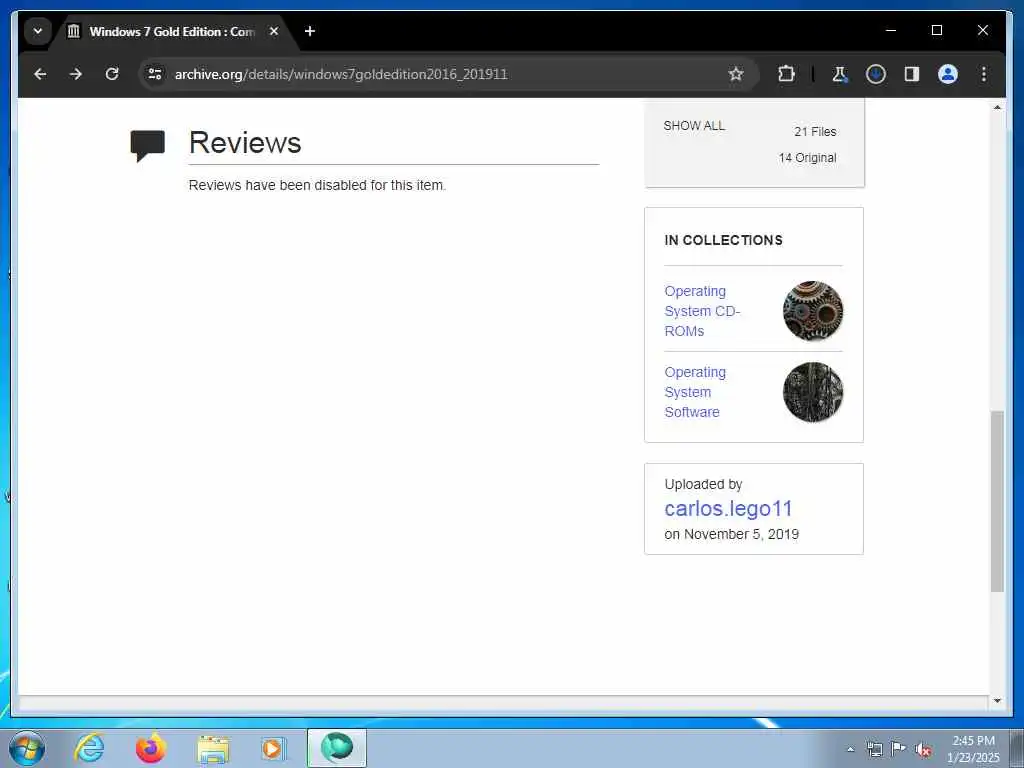Click the 21 Files link
This screenshot has height=768, width=1024.
click(x=815, y=131)
